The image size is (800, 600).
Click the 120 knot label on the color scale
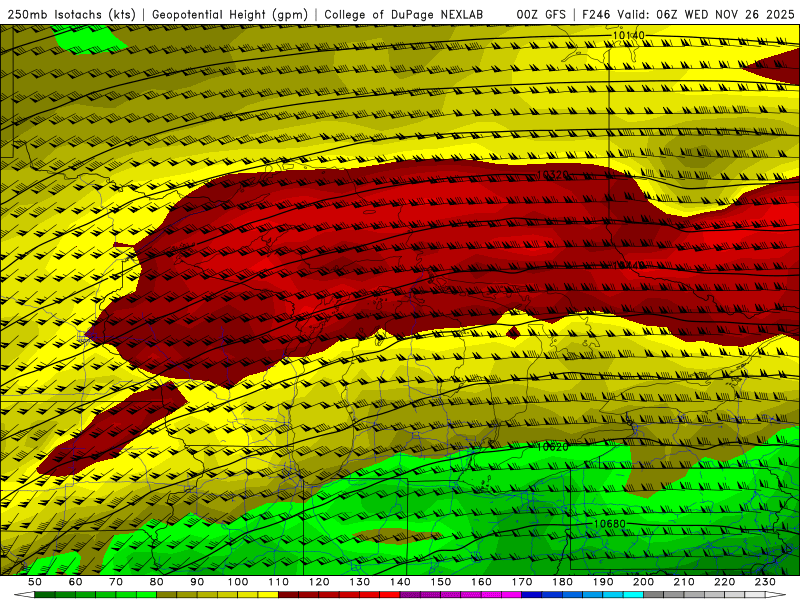[x=319, y=582]
